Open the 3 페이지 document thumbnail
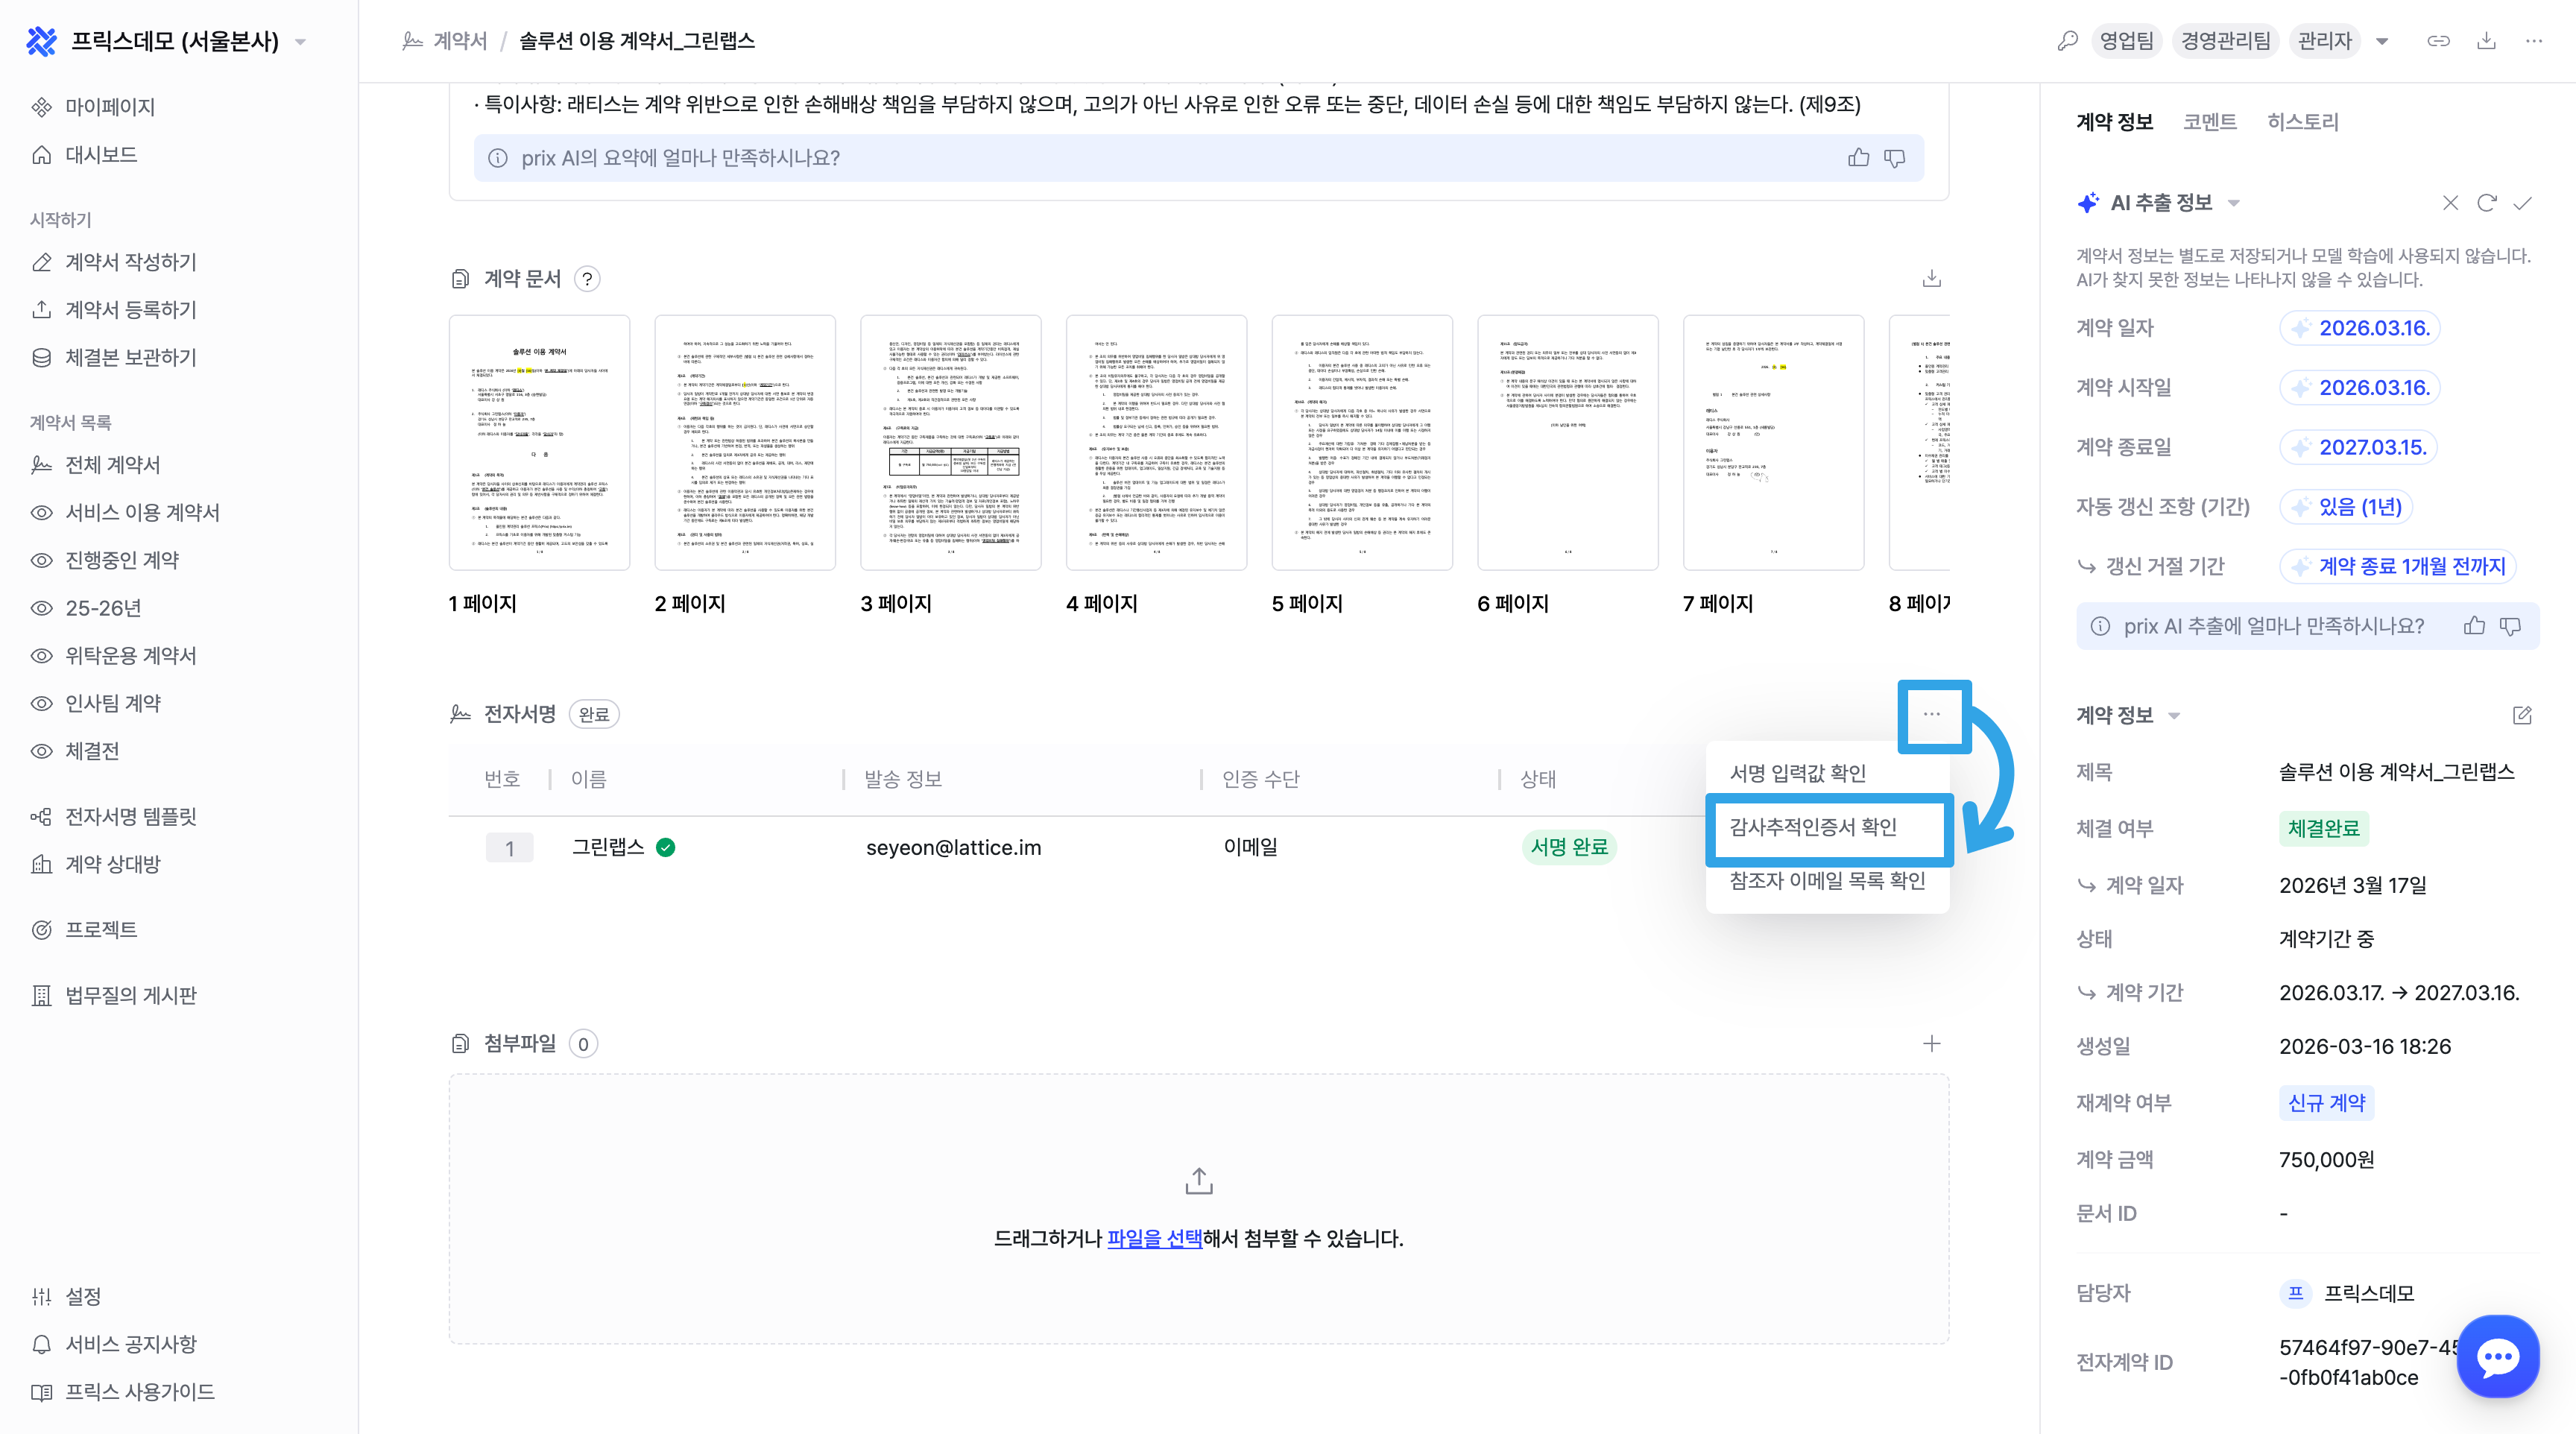The height and width of the screenshot is (1434, 2576). tap(950, 443)
